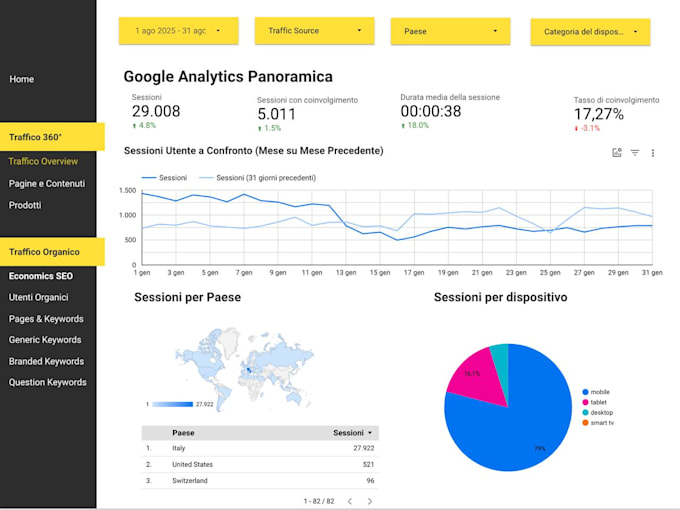
Task: Open Branded Keywords page
Action: (x=46, y=362)
